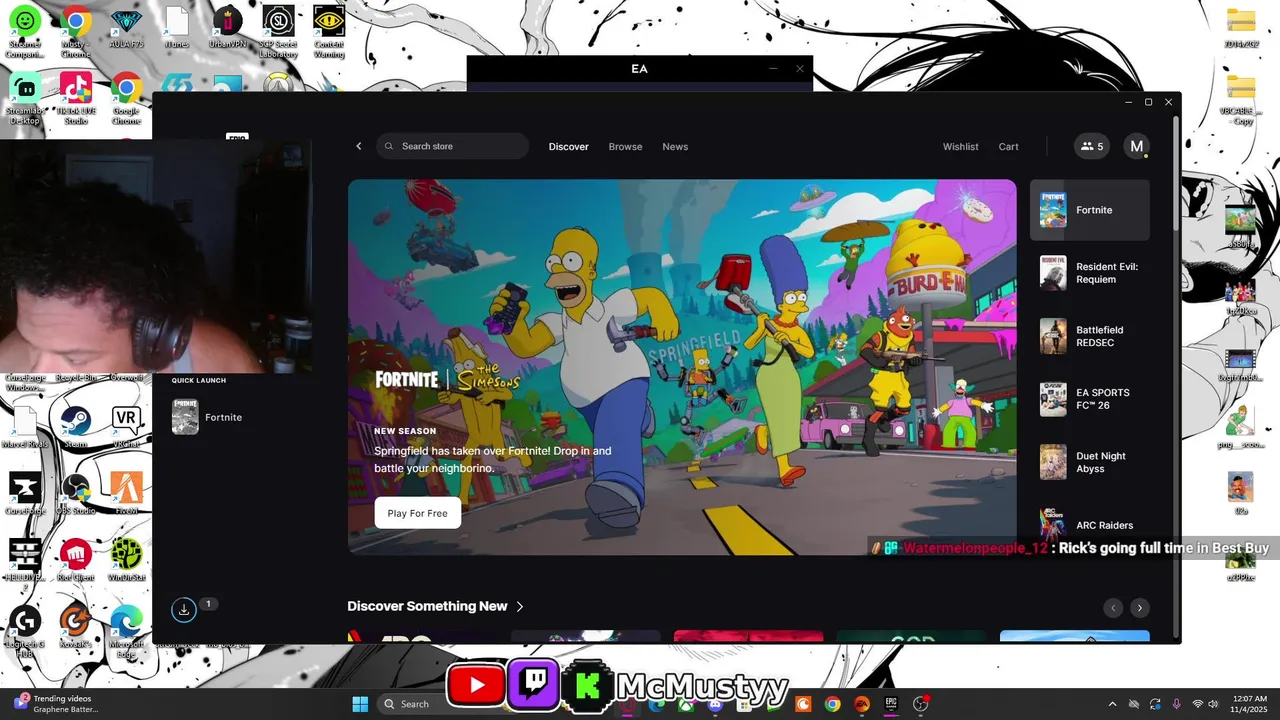Open WinDirStat desktop shortcut
This screenshot has width=1280, height=720.
pyautogui.click(x=126, y=560)
